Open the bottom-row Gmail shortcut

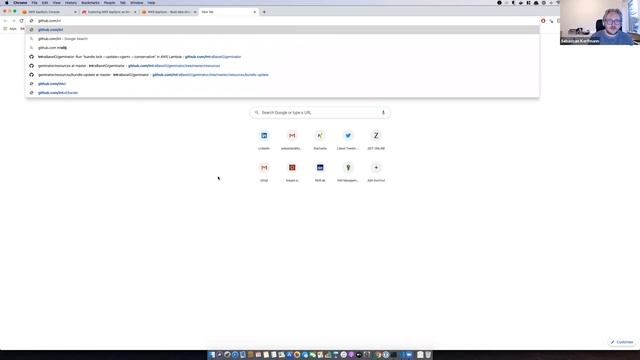[x=264, y=168]
